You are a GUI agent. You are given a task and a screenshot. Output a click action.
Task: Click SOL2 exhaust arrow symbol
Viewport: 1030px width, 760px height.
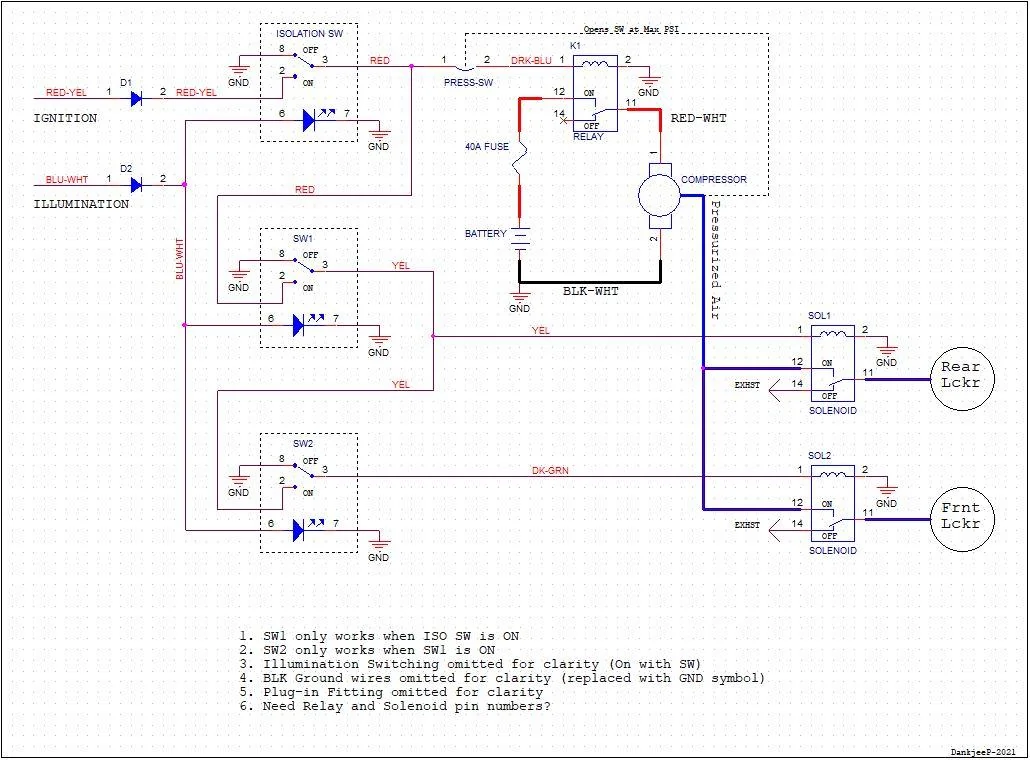[x=774, y=530]
